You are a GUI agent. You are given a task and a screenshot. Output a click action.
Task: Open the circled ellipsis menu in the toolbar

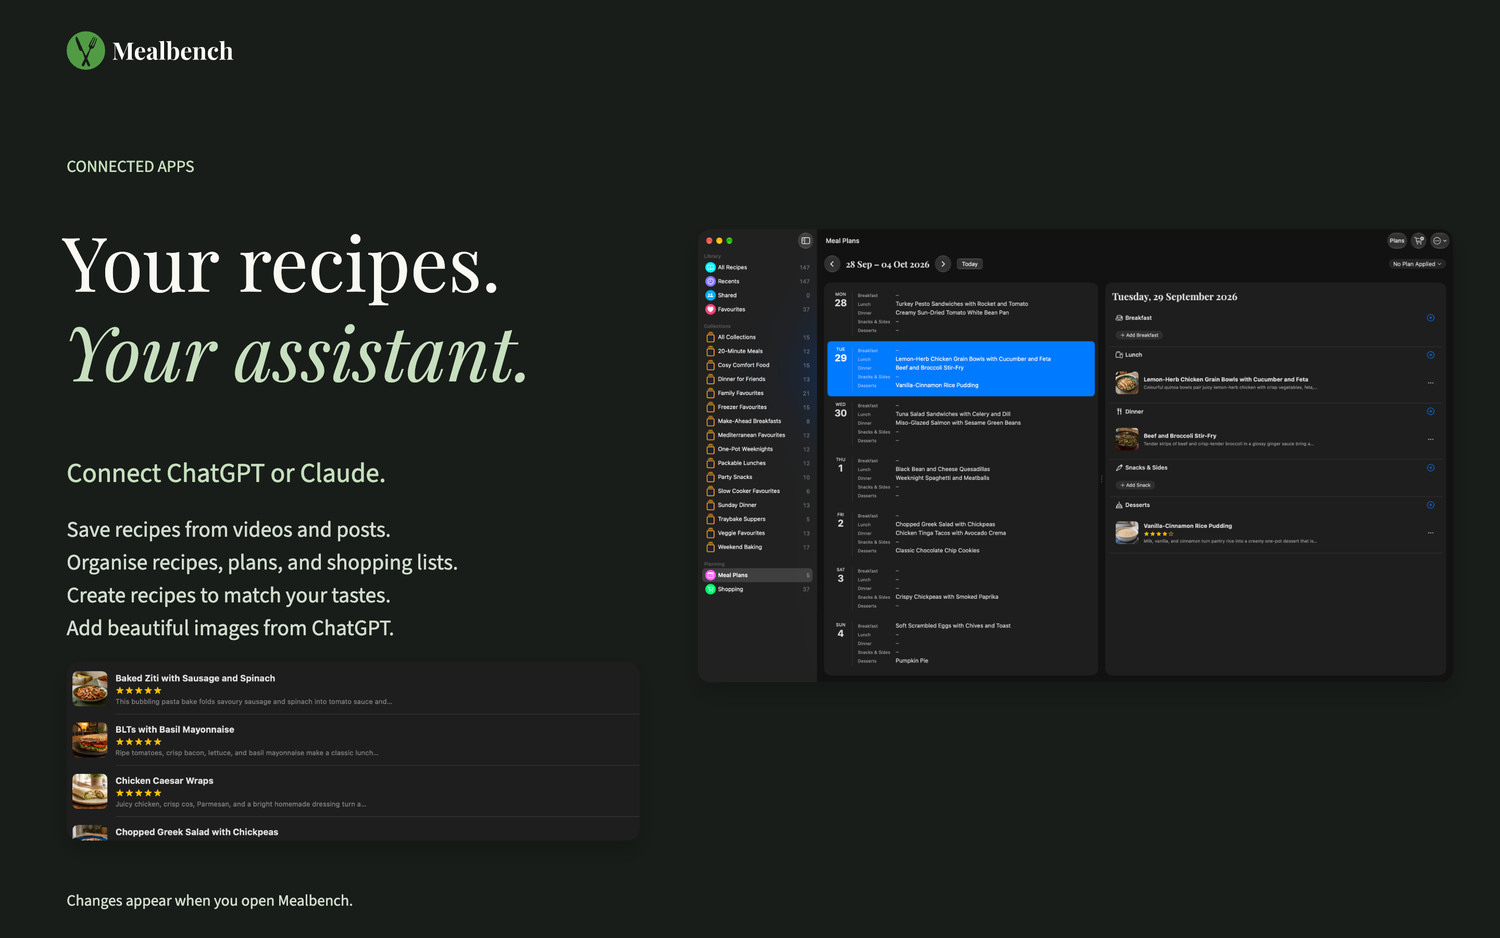pos(1440,241)
